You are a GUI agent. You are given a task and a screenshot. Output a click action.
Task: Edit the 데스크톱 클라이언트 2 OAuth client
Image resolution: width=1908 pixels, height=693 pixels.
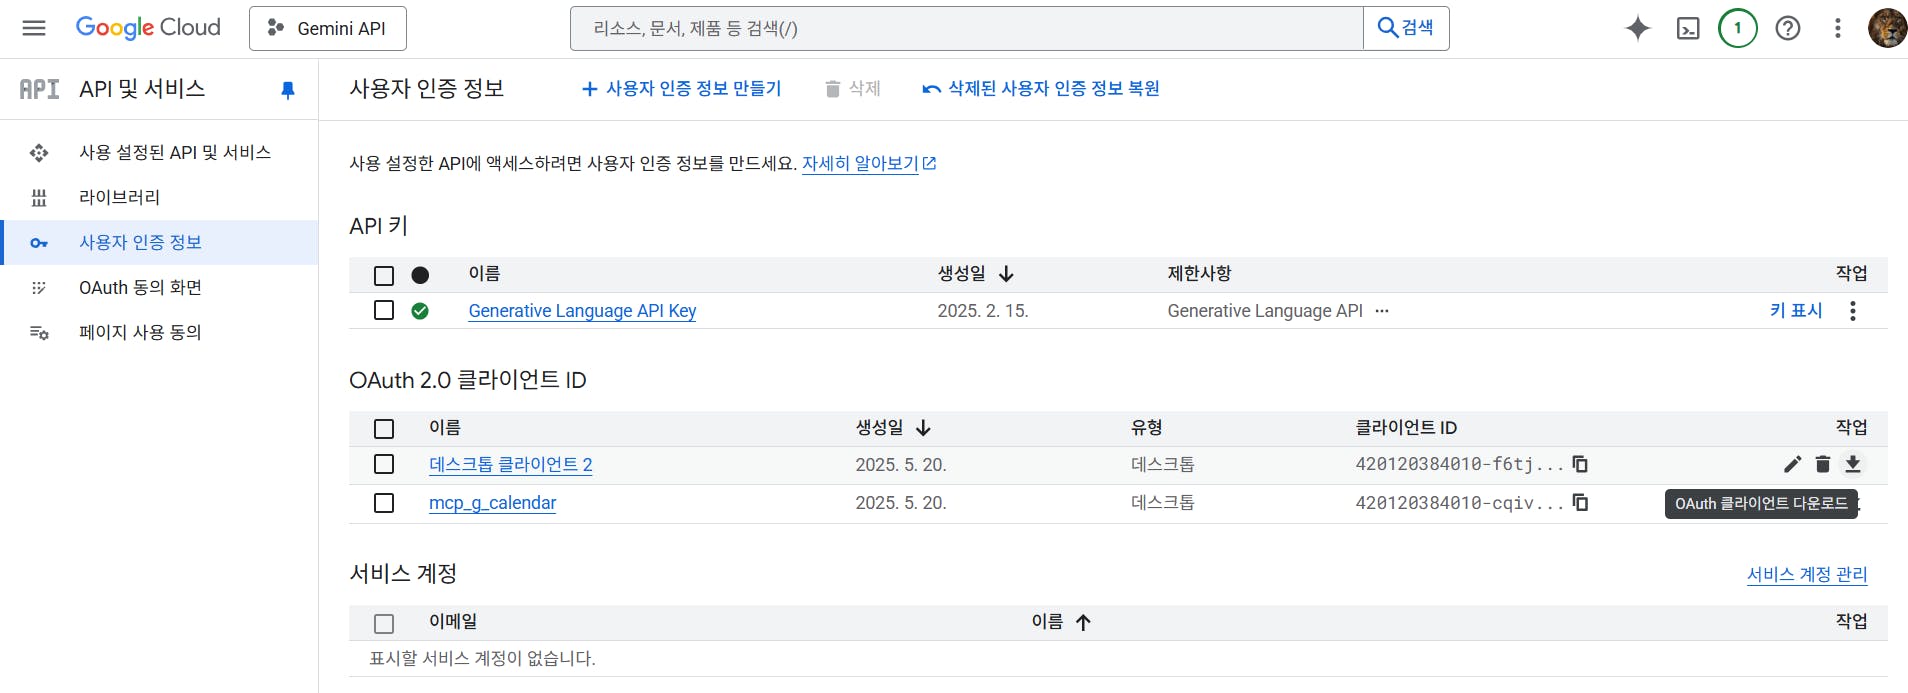point(1792,464)
